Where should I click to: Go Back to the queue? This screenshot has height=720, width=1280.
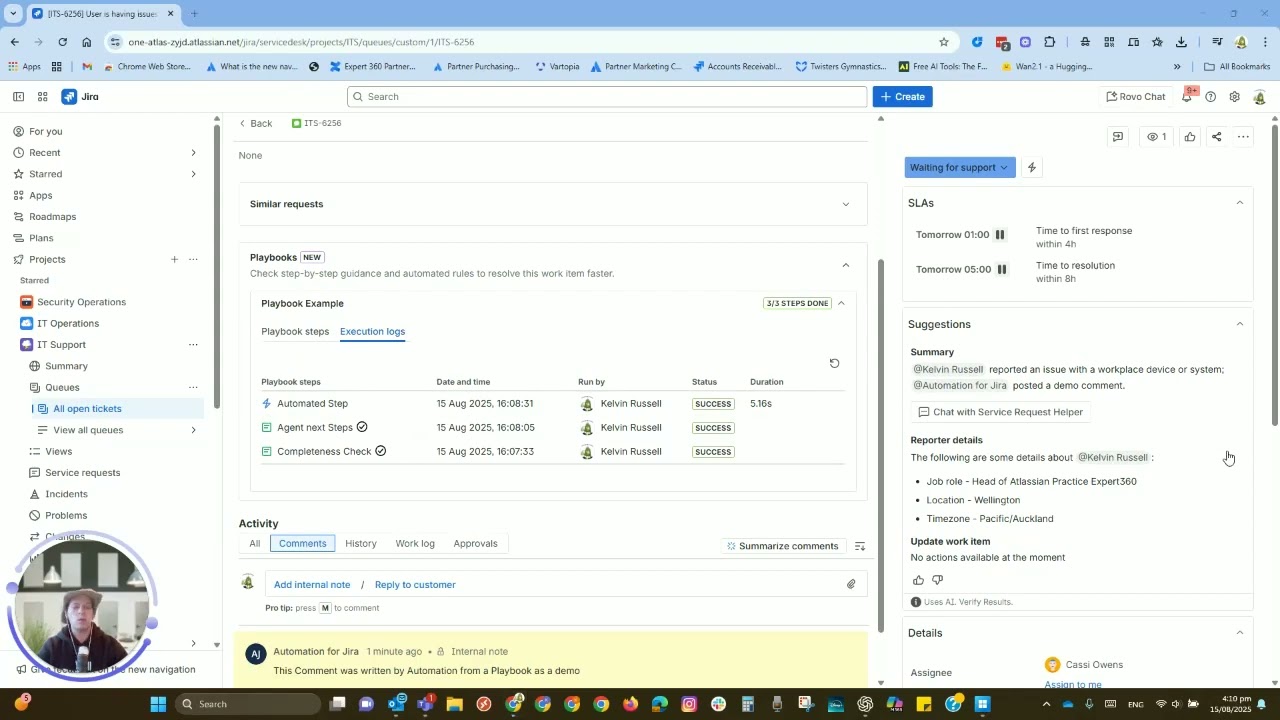click(x=256, y=123)
